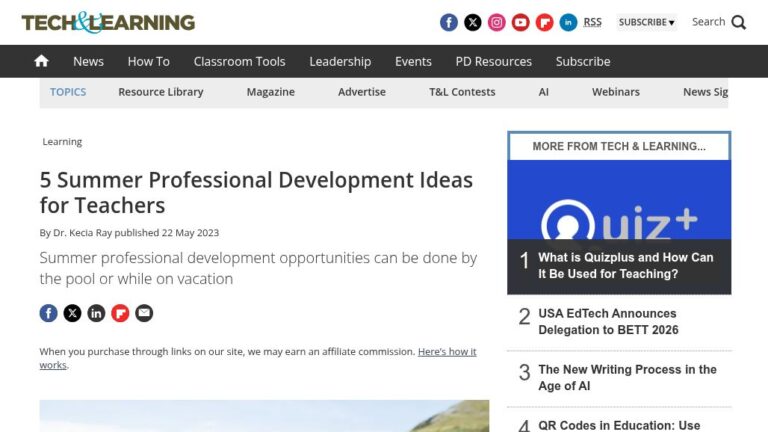Open author Dr. Kecia Ray link
This screenshot has height=432, width=768.
82,233
